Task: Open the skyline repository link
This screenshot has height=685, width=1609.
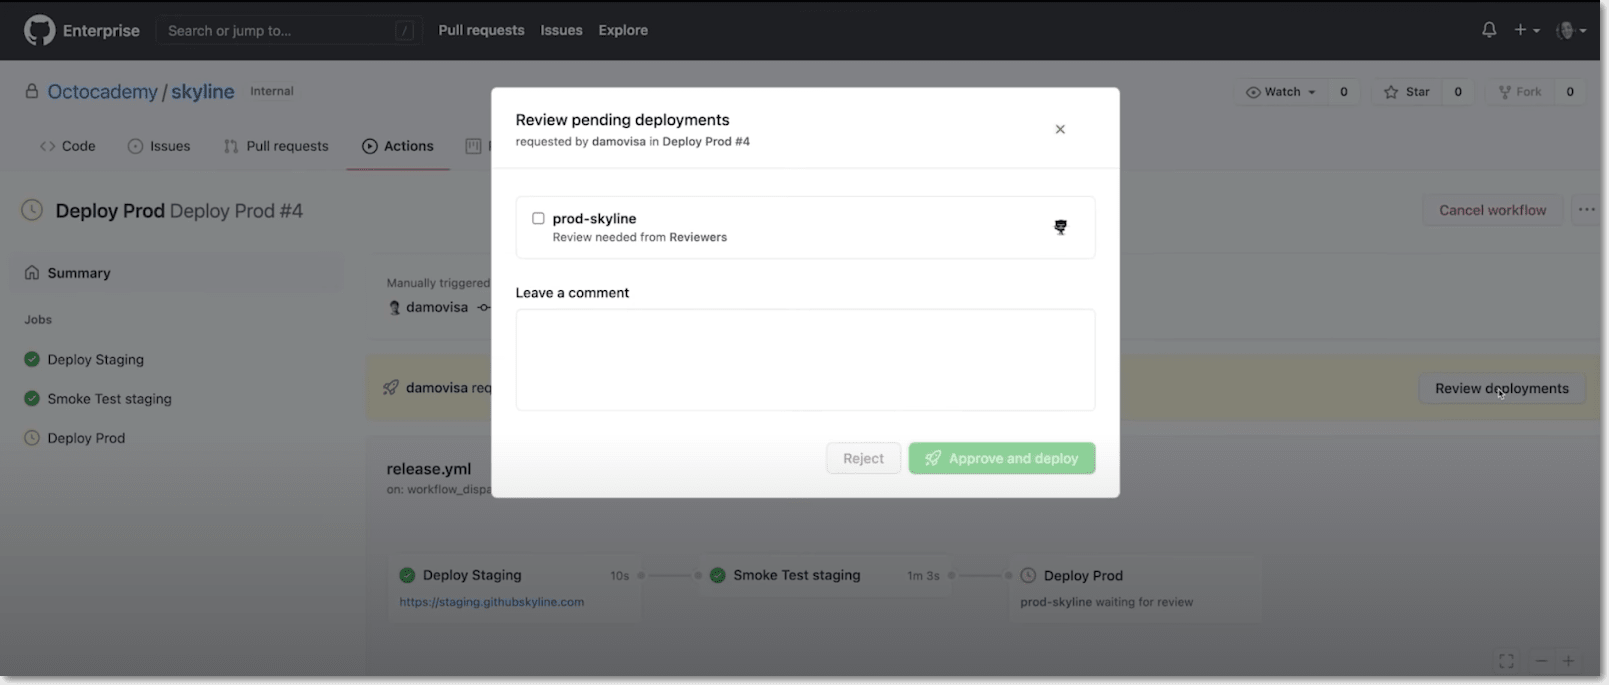Action: (202, 91)
